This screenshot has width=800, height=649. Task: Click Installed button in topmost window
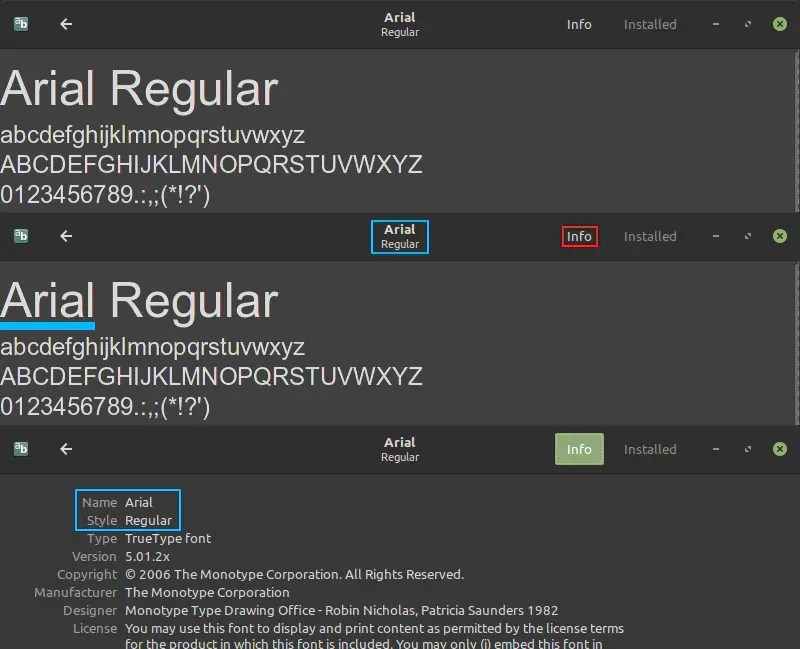point(650,24)
